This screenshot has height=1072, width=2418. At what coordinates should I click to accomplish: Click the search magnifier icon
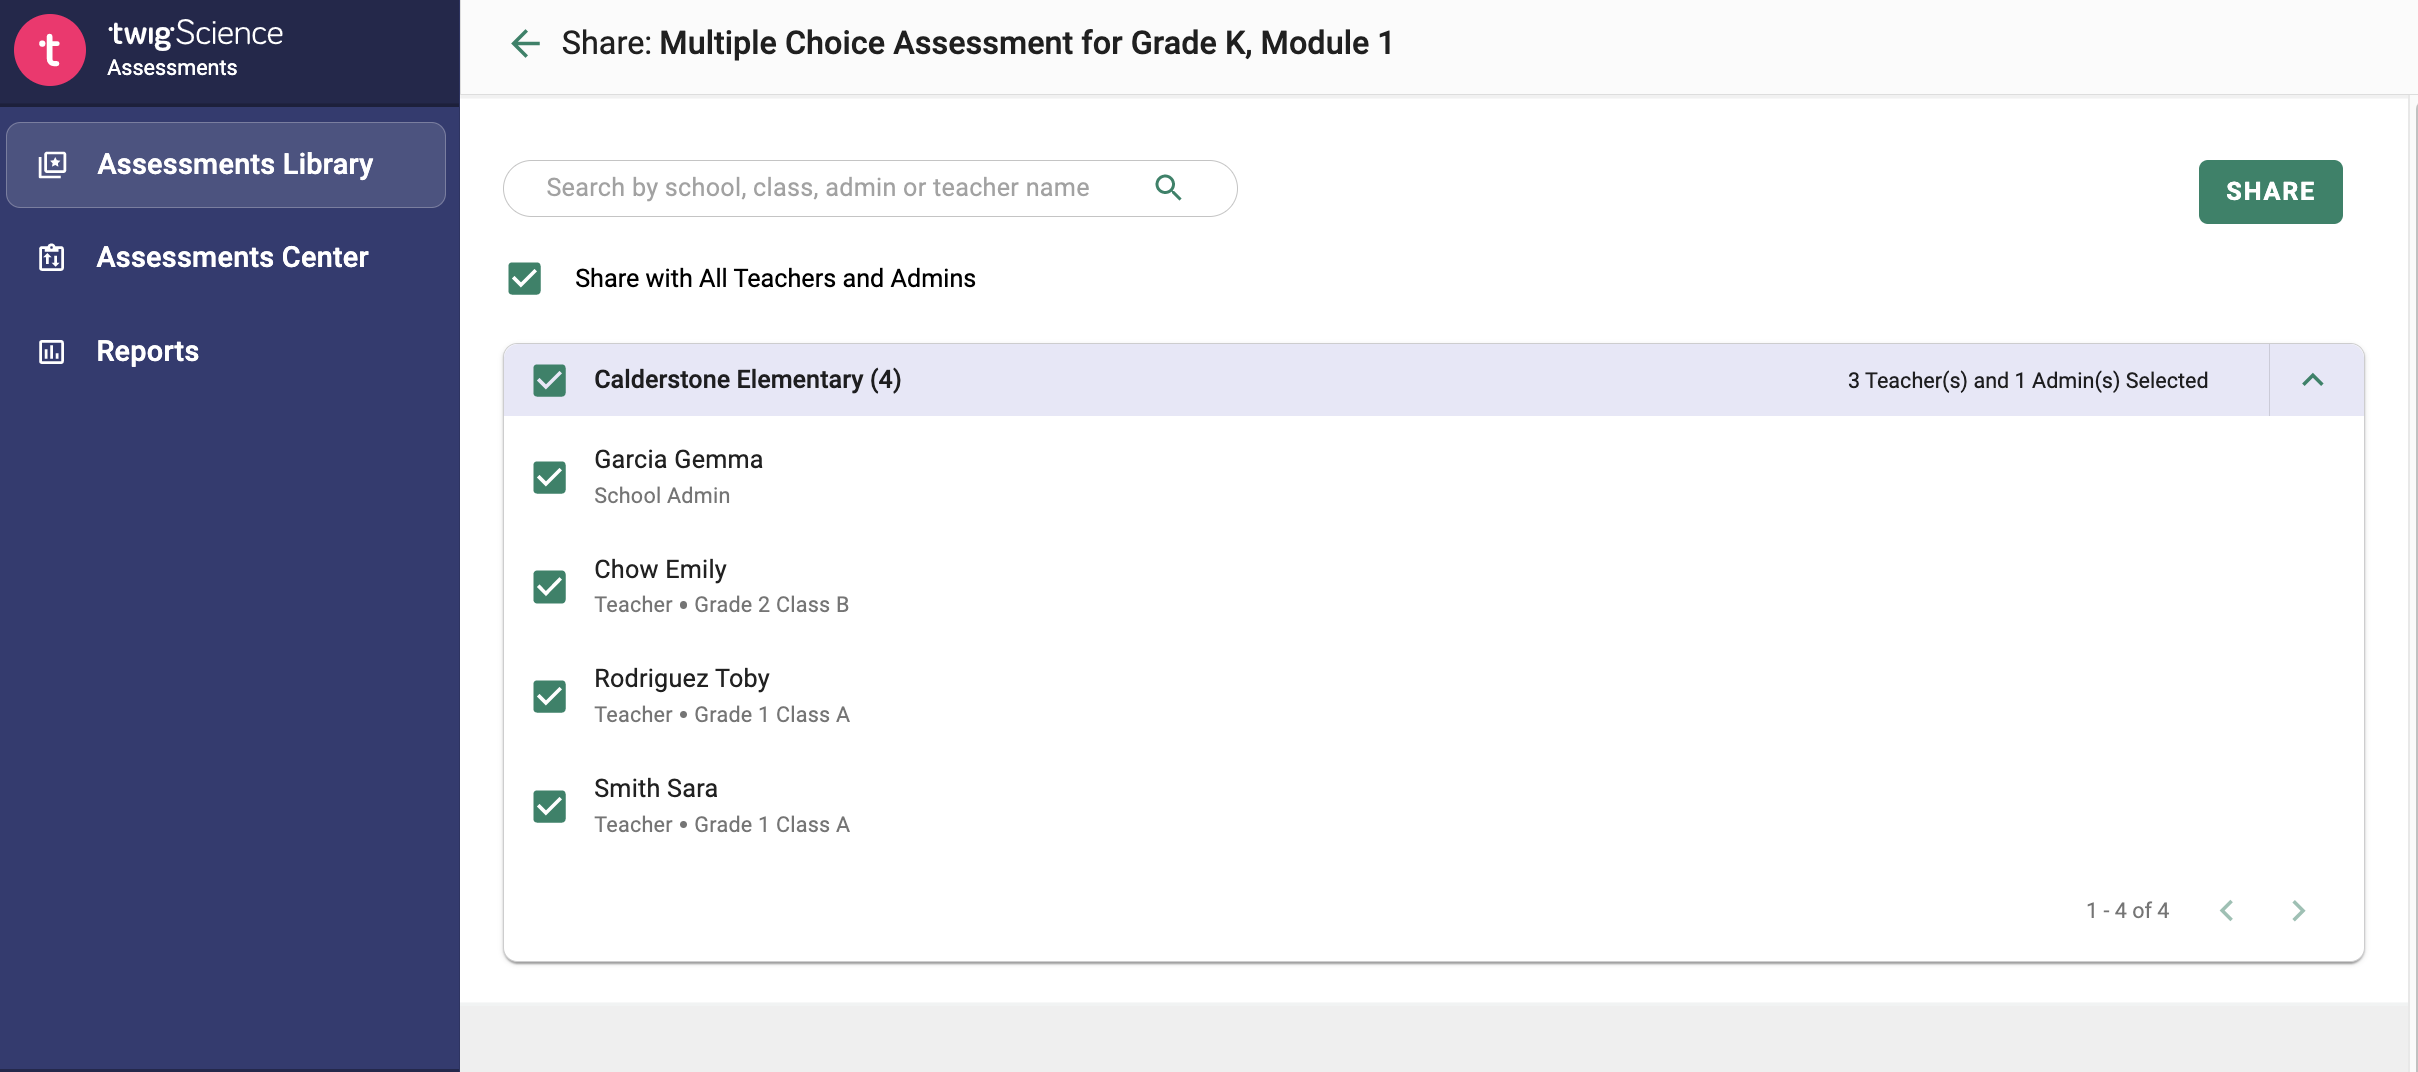pos(1168,187)
